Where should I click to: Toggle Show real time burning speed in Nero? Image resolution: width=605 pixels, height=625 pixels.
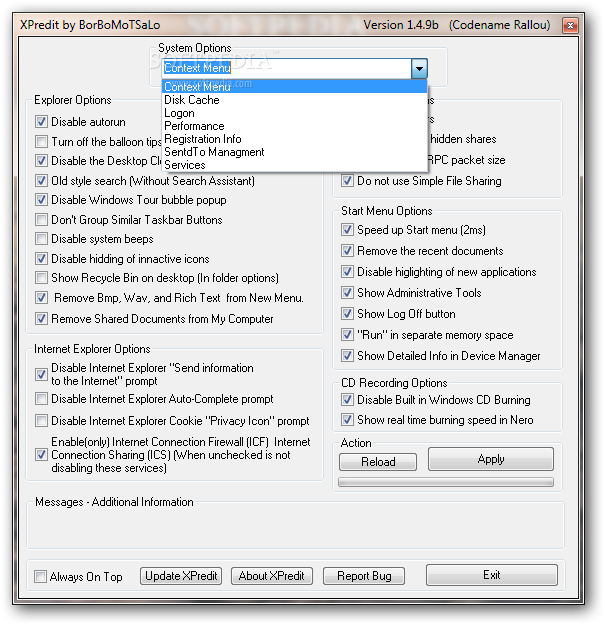point(347,420)
